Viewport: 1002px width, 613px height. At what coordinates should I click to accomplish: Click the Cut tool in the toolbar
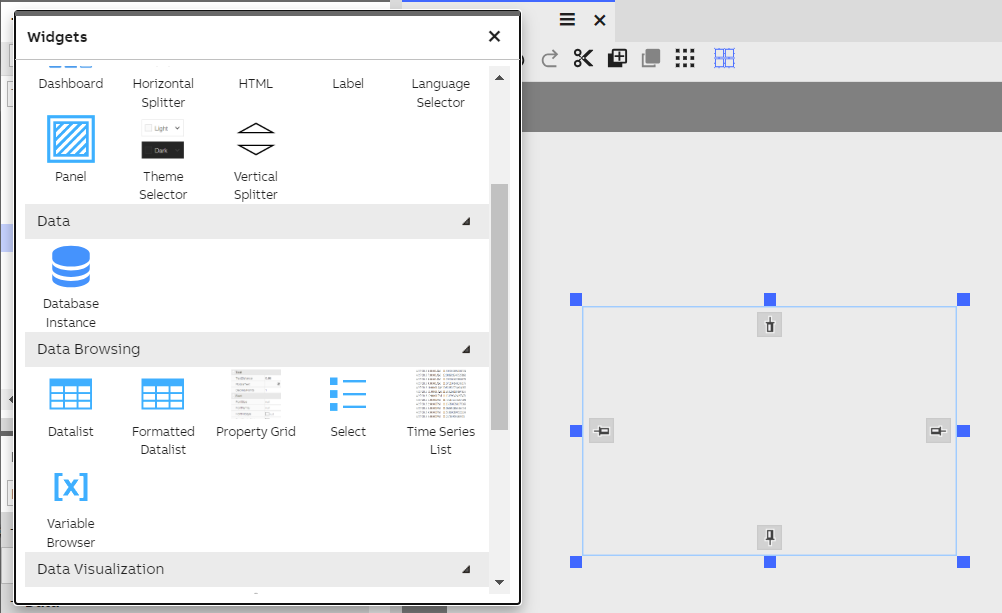pos(583,58)
